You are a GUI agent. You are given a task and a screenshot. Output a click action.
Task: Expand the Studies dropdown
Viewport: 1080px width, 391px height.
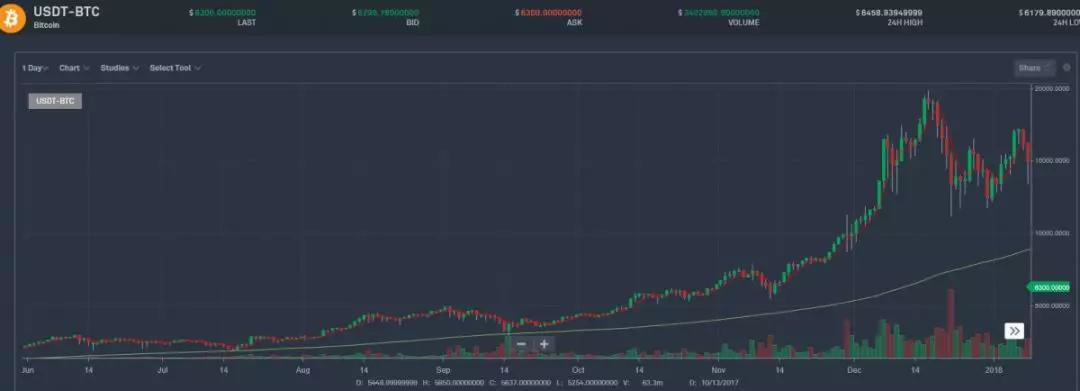click(120, 68)
